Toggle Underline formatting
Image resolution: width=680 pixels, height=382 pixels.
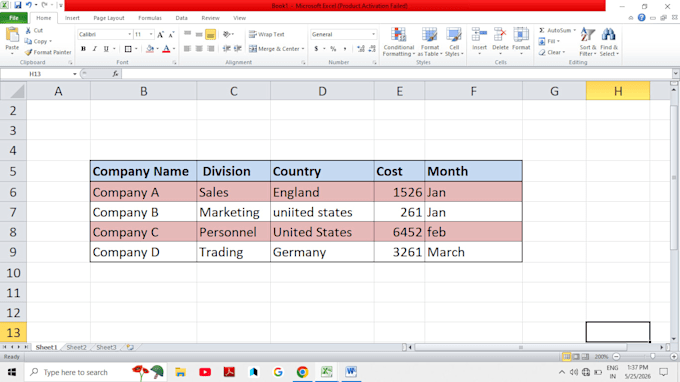click(x=106, y=49)
